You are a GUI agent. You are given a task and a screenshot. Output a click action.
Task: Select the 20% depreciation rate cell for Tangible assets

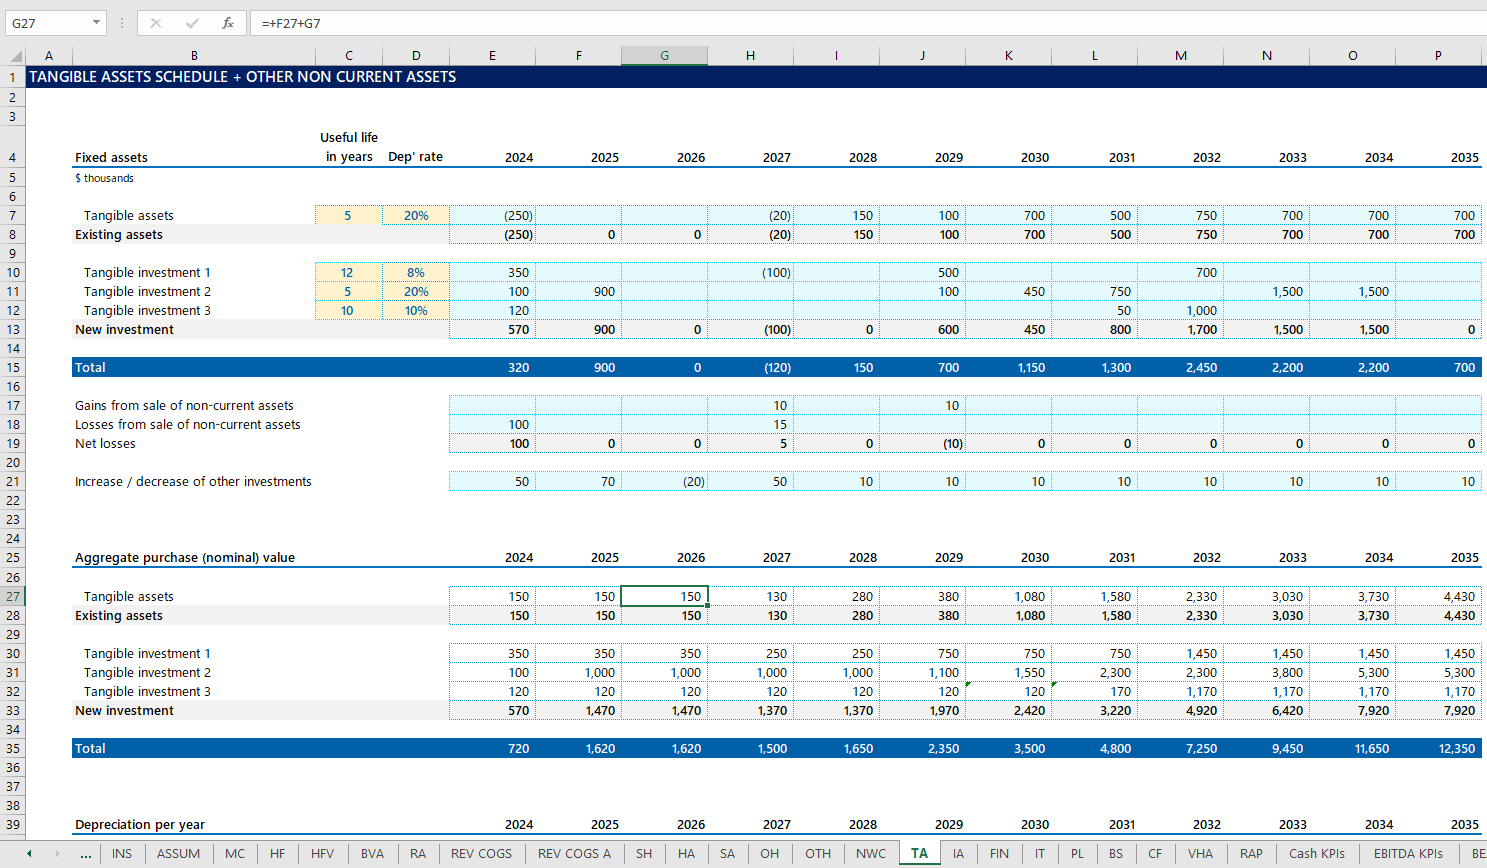(416, 216)
